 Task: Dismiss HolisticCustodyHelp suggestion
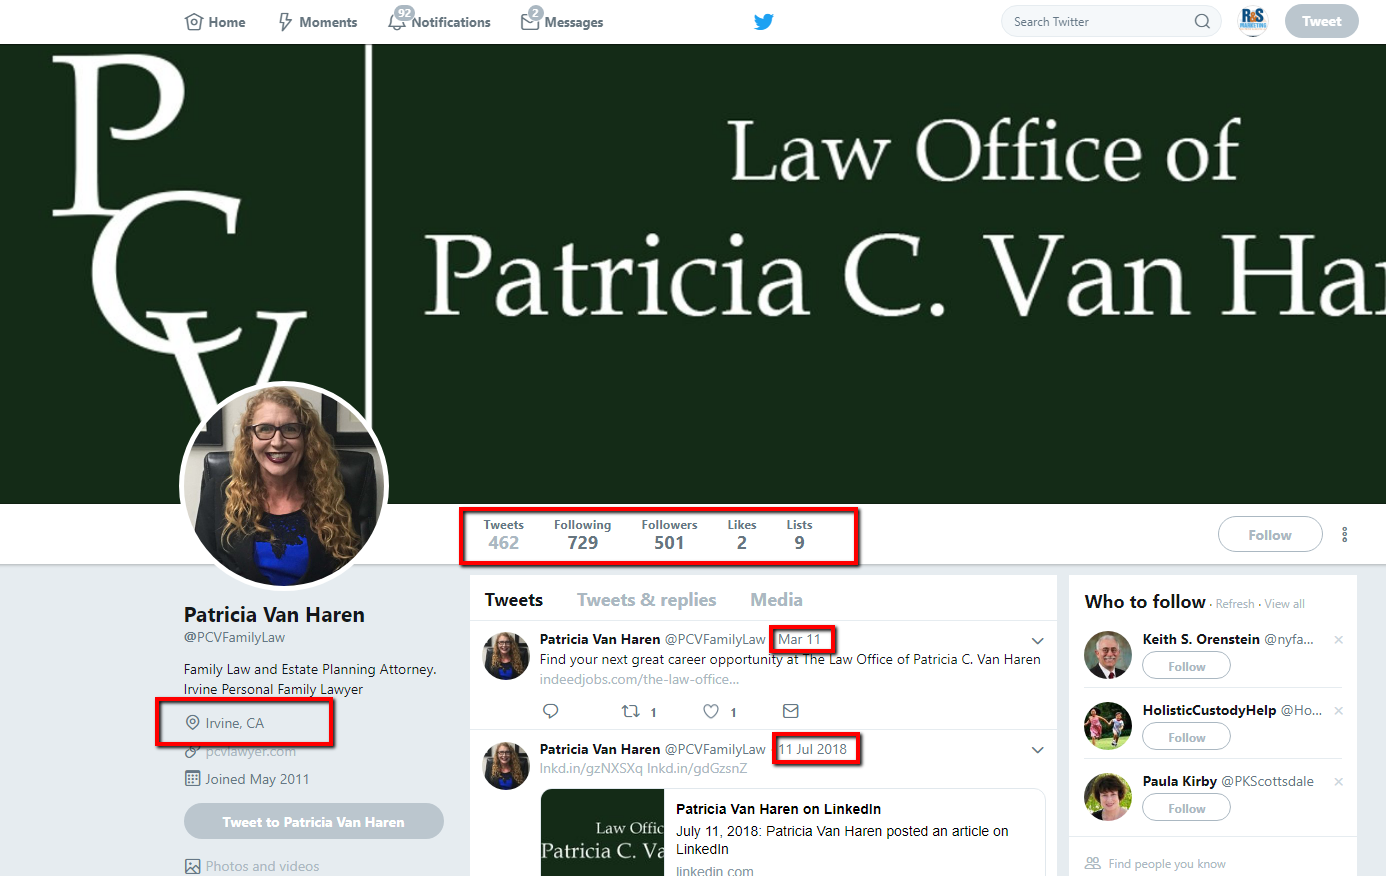tap(1338, 711)
